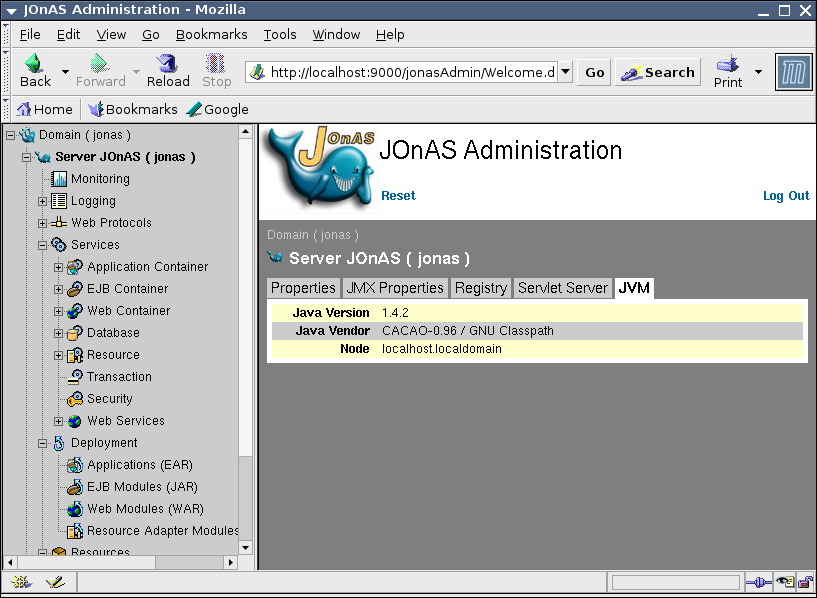
Task: Expand the Application Container node
Action: [x=58, y=267]
